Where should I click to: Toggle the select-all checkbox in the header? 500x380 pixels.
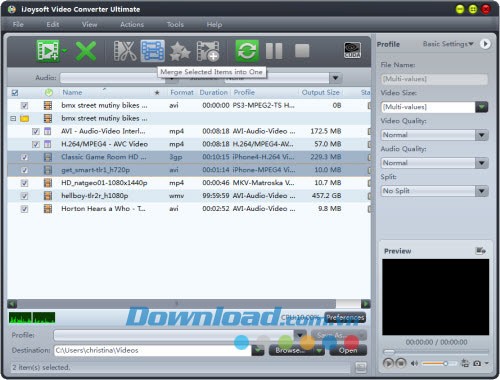[15, 93]
